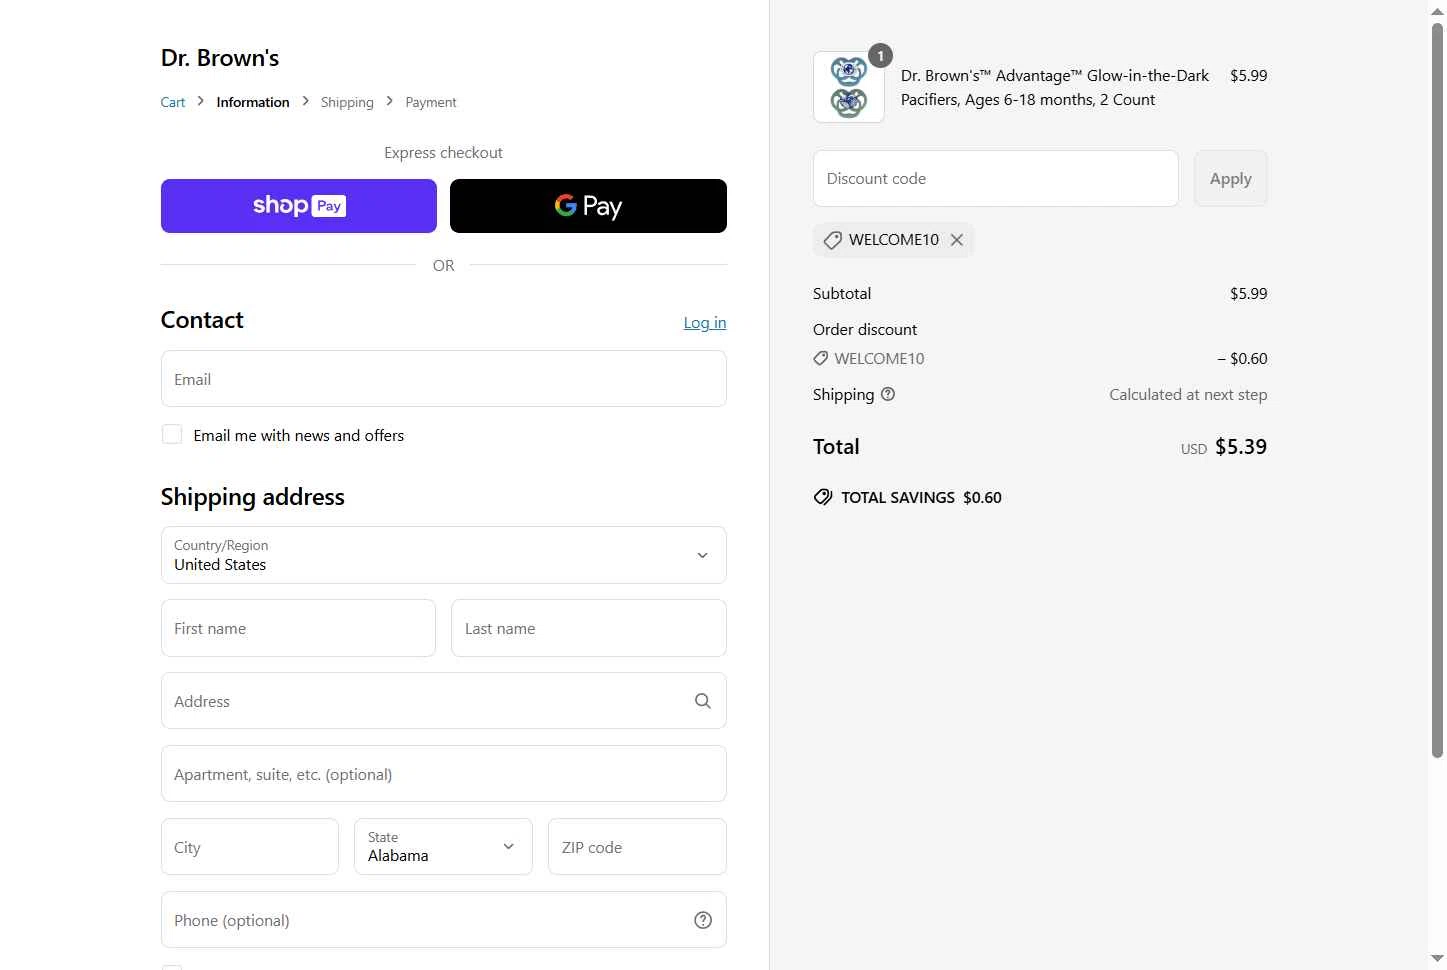Focus the Apartment, suite field
Image resolution: width=1447 pixels, height=970 pixels.
444,774
